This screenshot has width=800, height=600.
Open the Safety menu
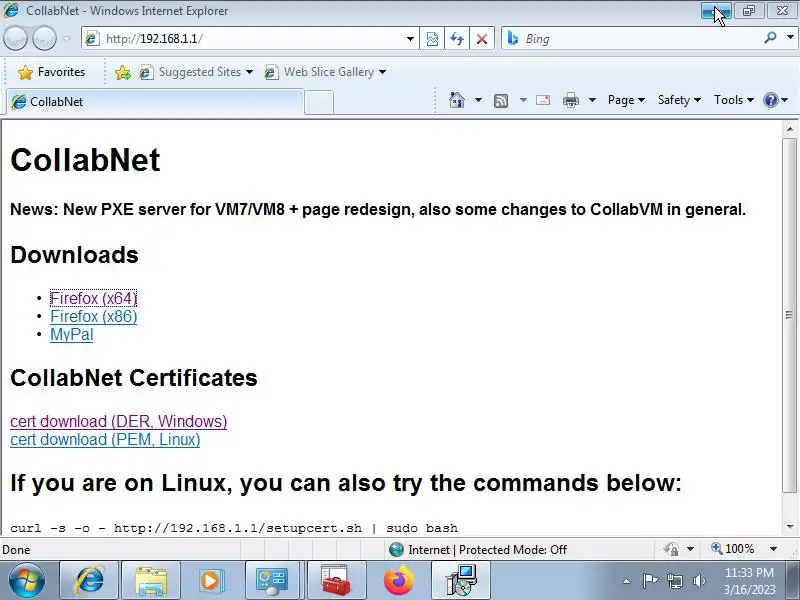click(679, 100)
